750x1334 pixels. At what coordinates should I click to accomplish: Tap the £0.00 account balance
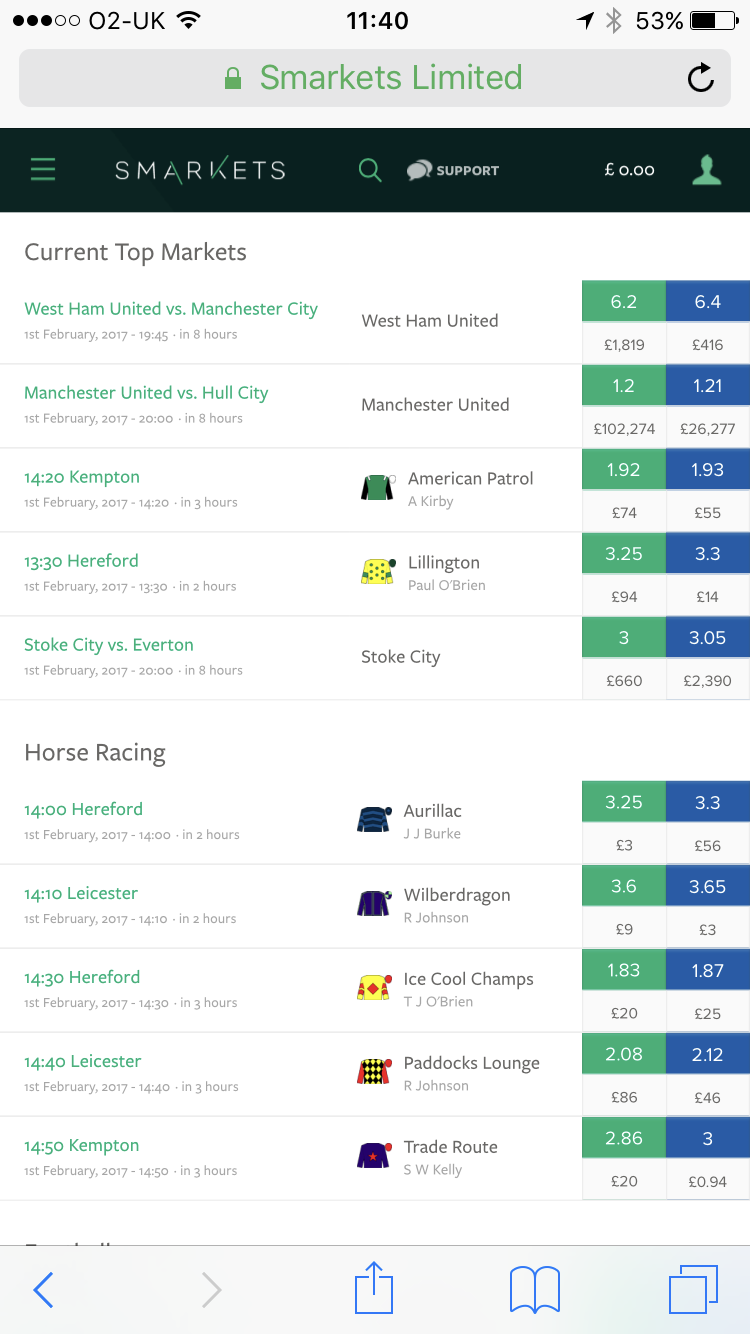[x=629, y=170]
